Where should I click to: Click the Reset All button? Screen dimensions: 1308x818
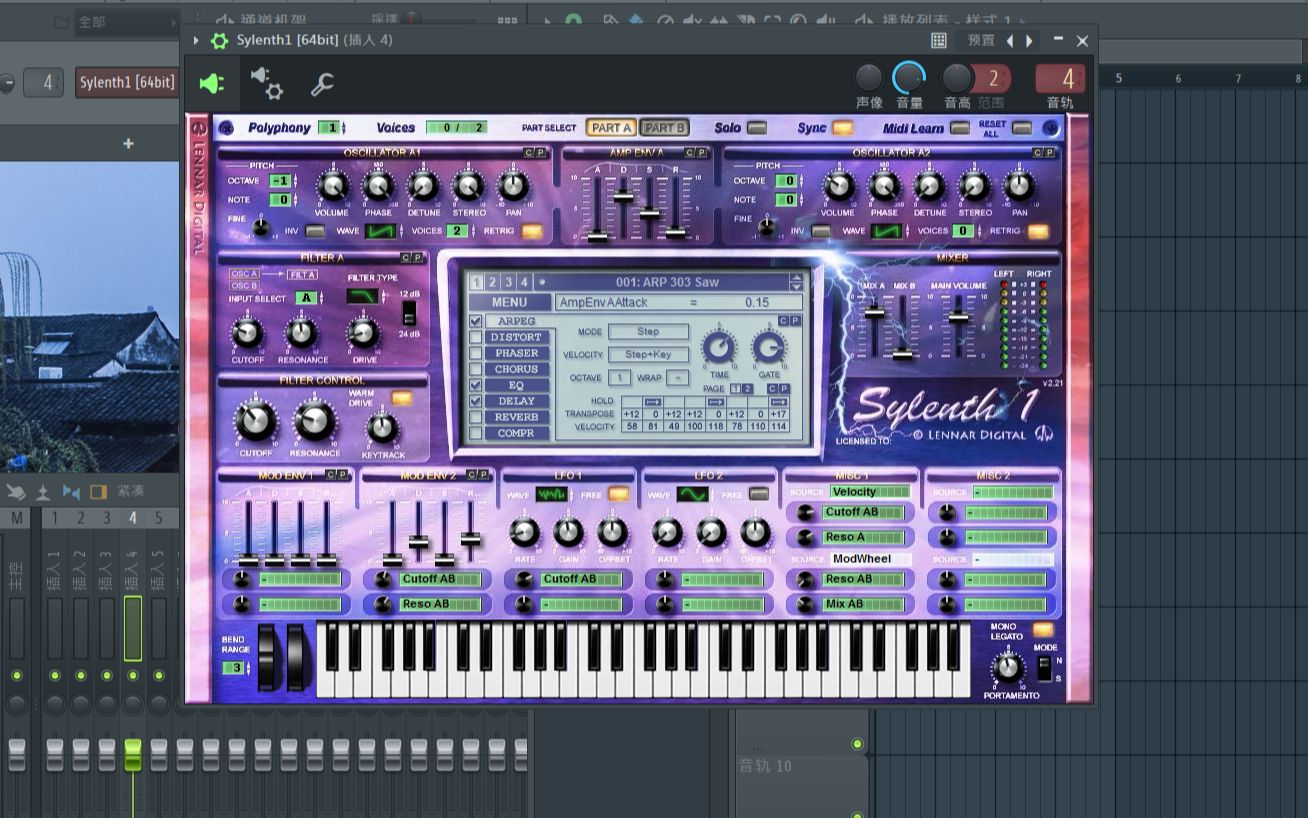[1021, 128]
